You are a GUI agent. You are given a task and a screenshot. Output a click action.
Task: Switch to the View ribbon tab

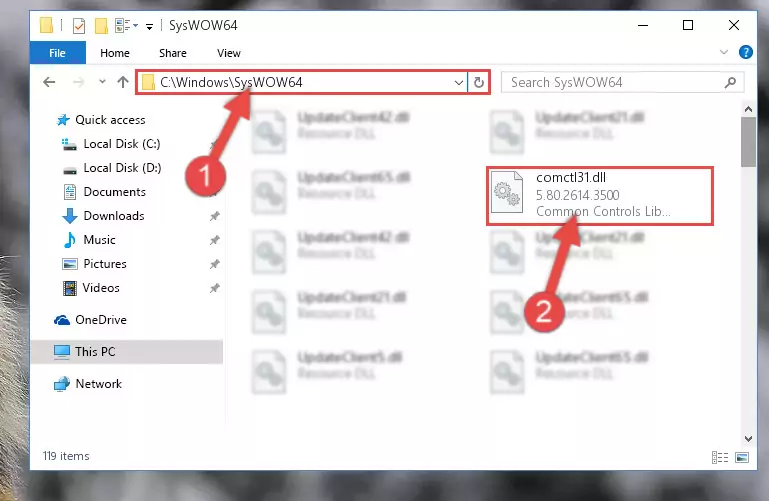pyautogui.click(x=229, y=53)
